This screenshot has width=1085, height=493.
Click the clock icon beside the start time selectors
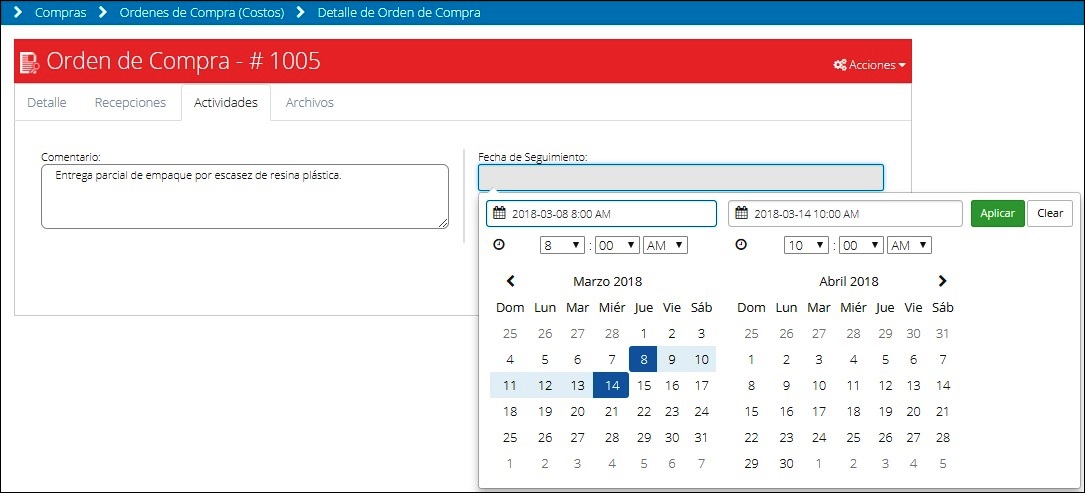pyautogui.click(x=499, y=244)
